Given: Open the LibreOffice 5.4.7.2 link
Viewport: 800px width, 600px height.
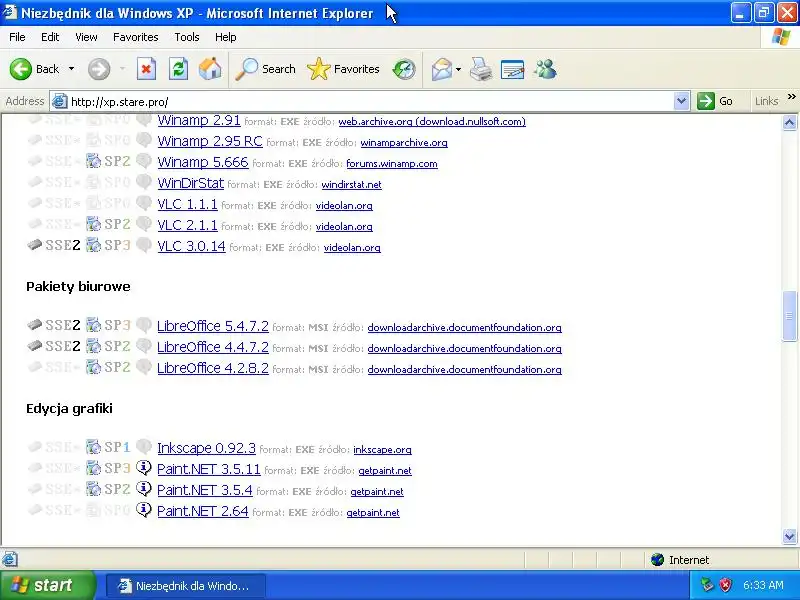Looking at the screenshot, I should pyautogui.click(x=213, y=326).
